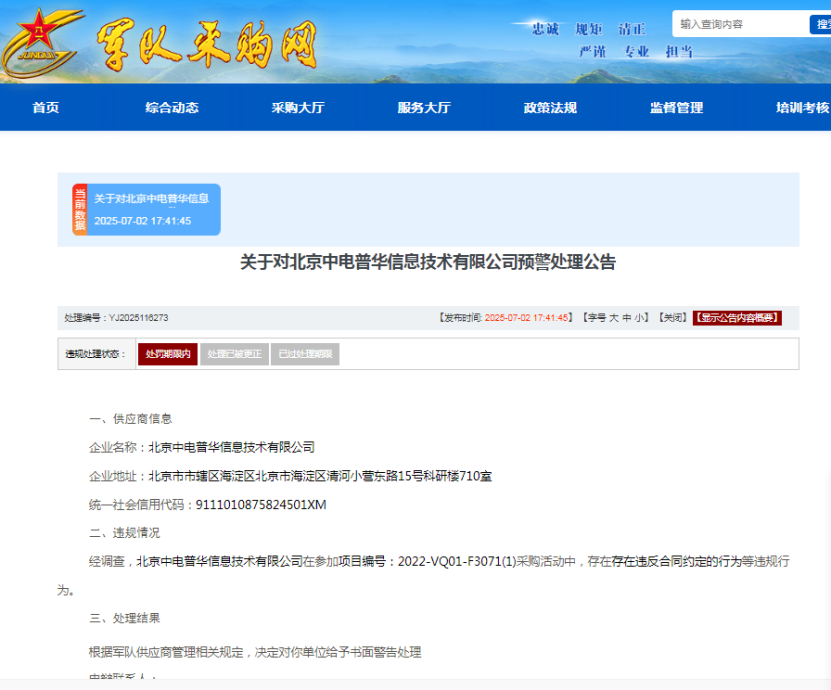Screen dimensions: 831x690
Task: Set font size to 大
Action: pyautogui.click(x=614, y=317)
